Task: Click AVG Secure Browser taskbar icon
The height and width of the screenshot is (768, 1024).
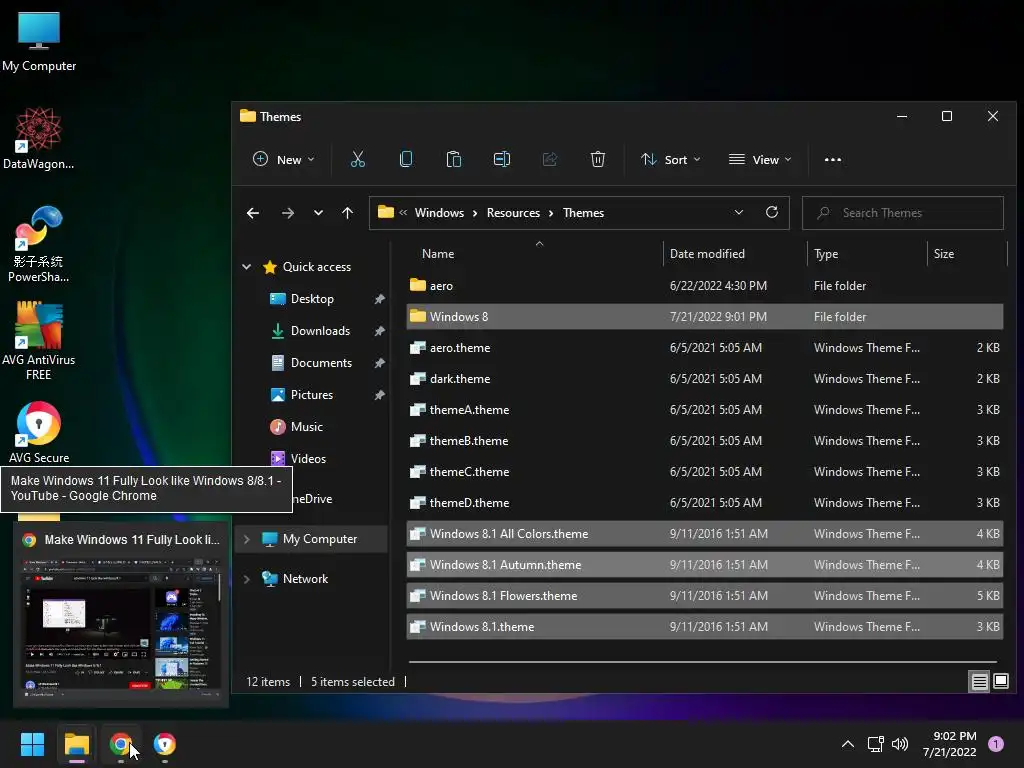Action: (x=165, y=744)
